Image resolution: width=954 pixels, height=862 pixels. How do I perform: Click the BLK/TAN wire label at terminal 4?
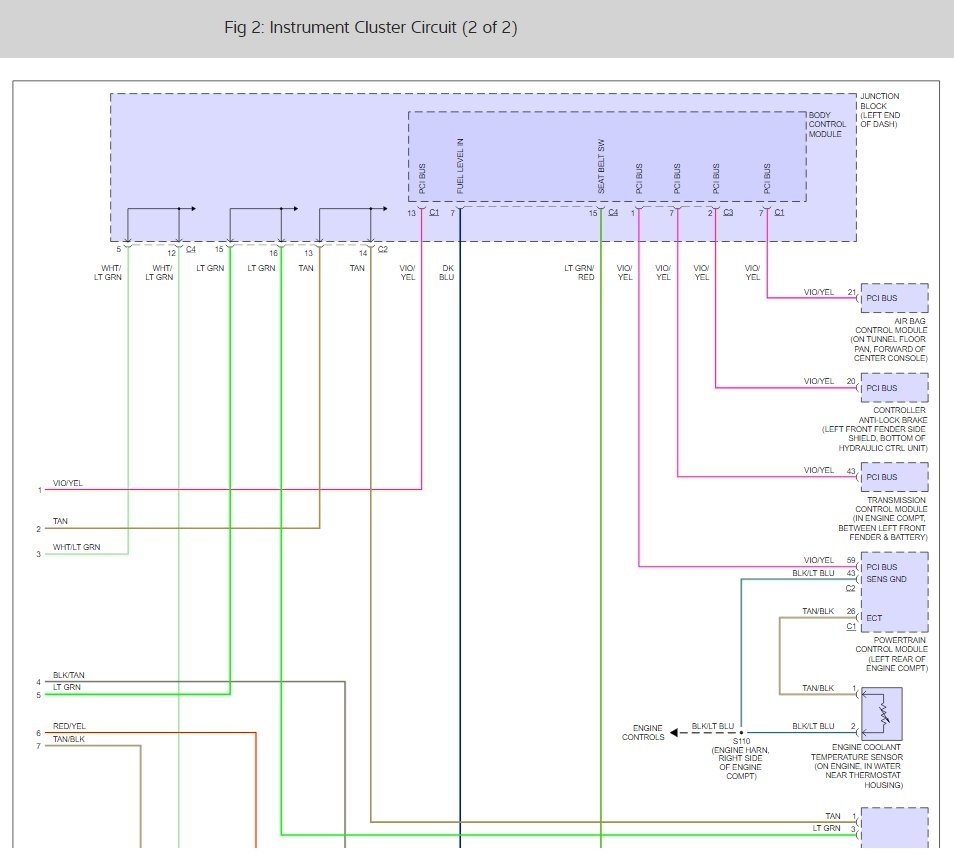click(68, 675)
